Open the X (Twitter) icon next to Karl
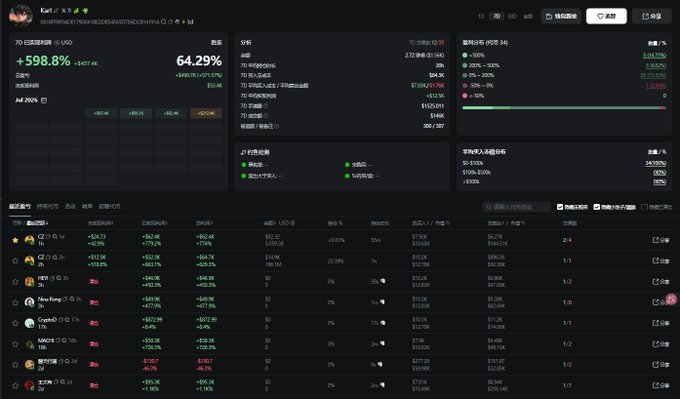The image size is (680, 399). click(x=64, y=10)
